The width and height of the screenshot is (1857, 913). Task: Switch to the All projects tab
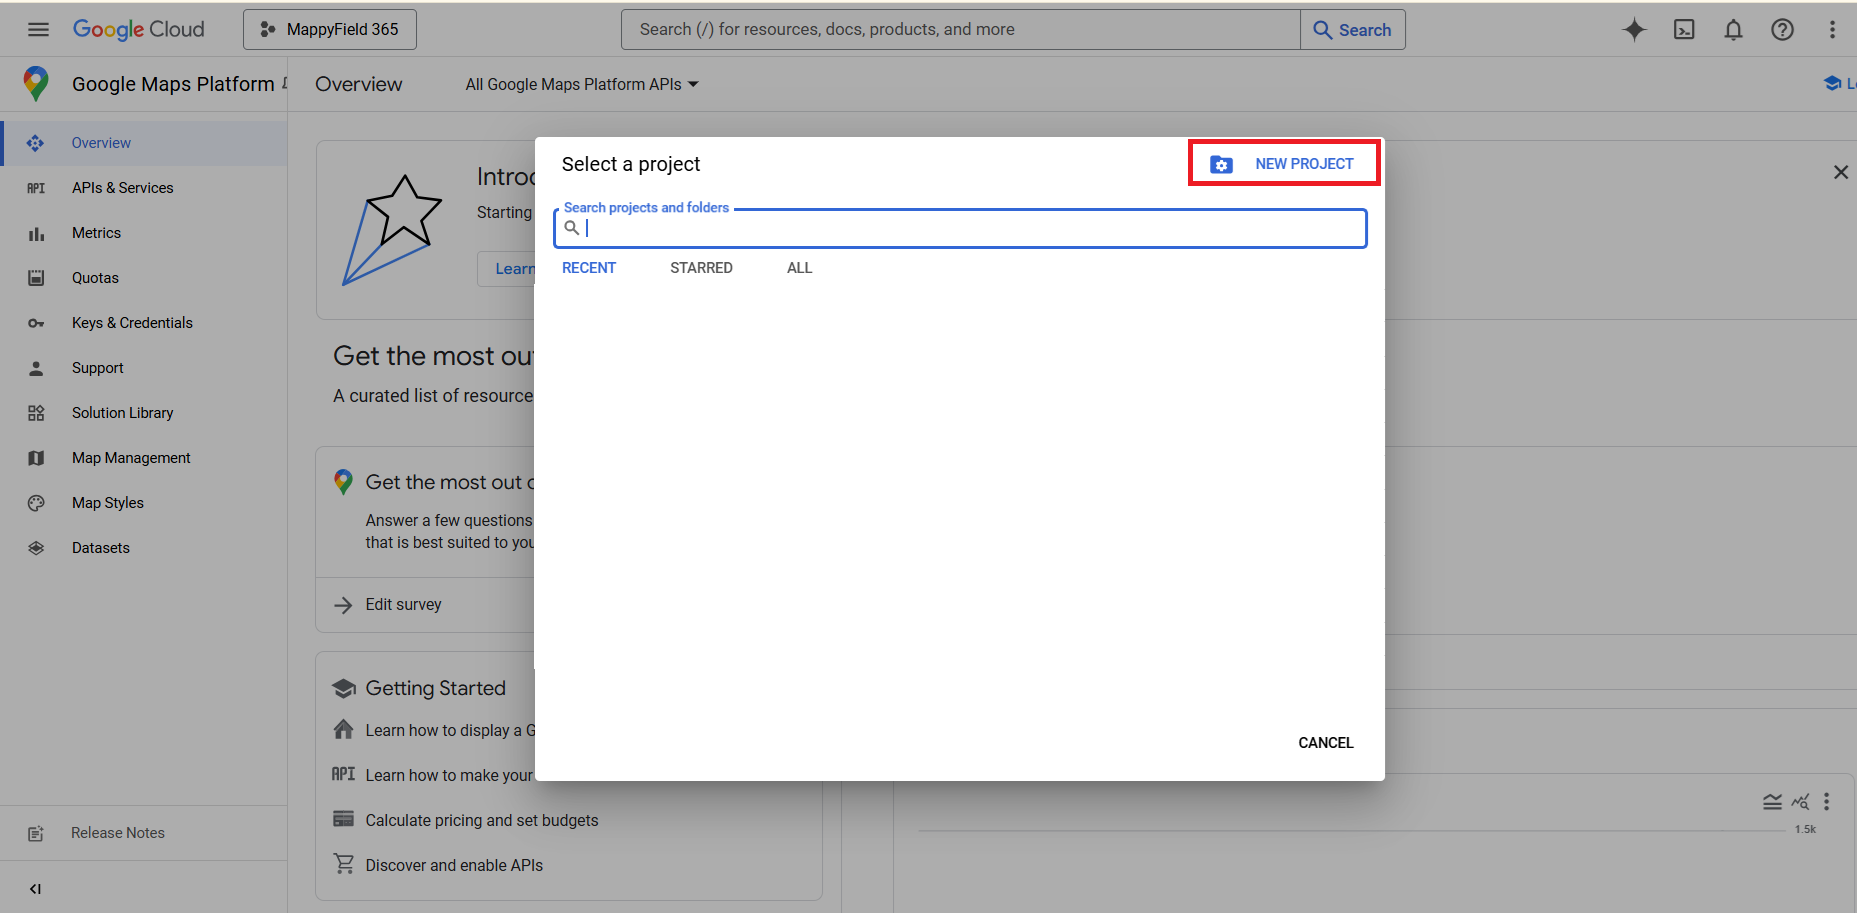click(x=799, y=268)
